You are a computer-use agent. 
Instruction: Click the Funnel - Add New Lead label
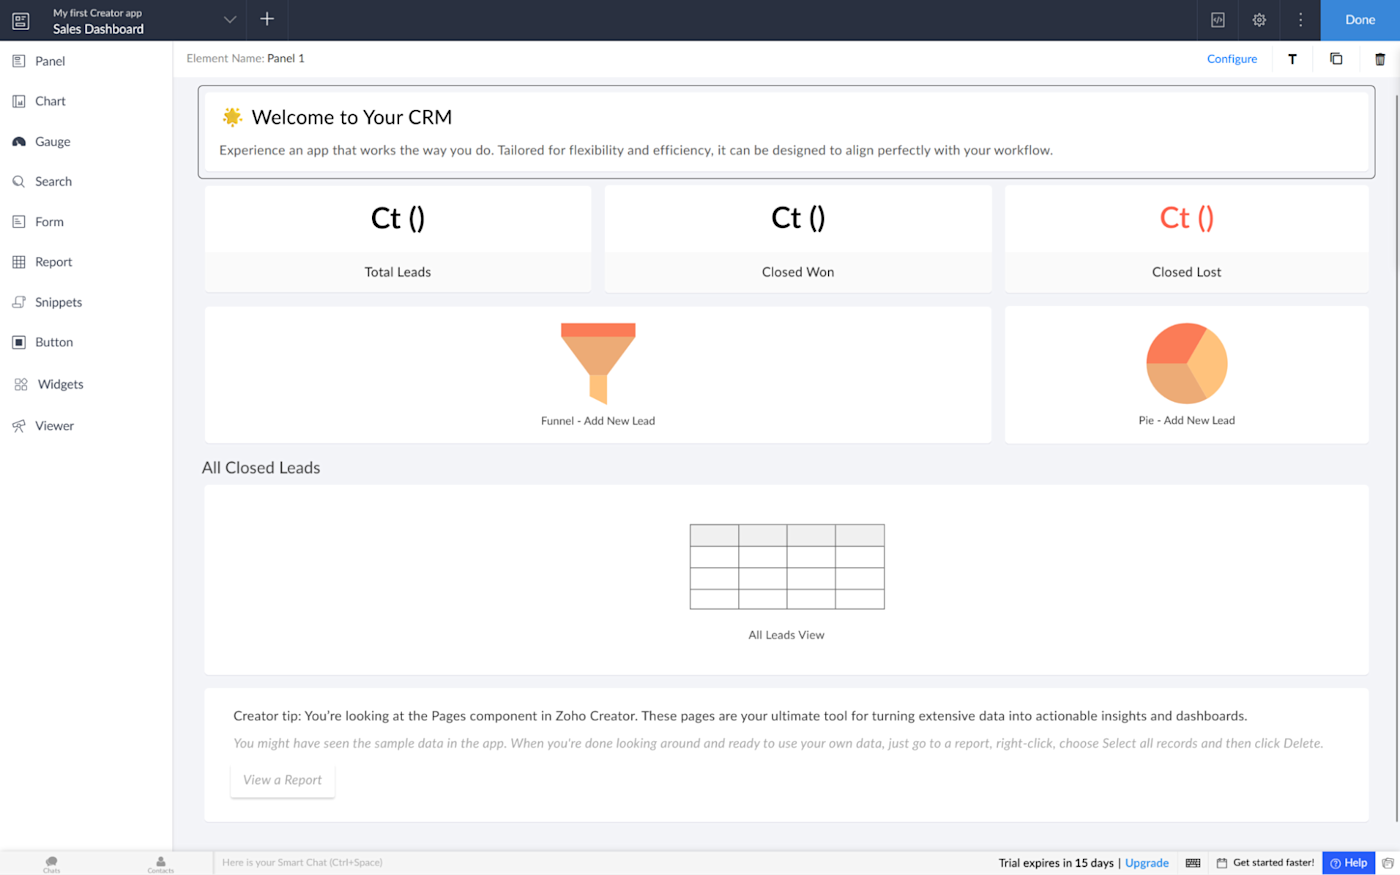coord(598,421)
